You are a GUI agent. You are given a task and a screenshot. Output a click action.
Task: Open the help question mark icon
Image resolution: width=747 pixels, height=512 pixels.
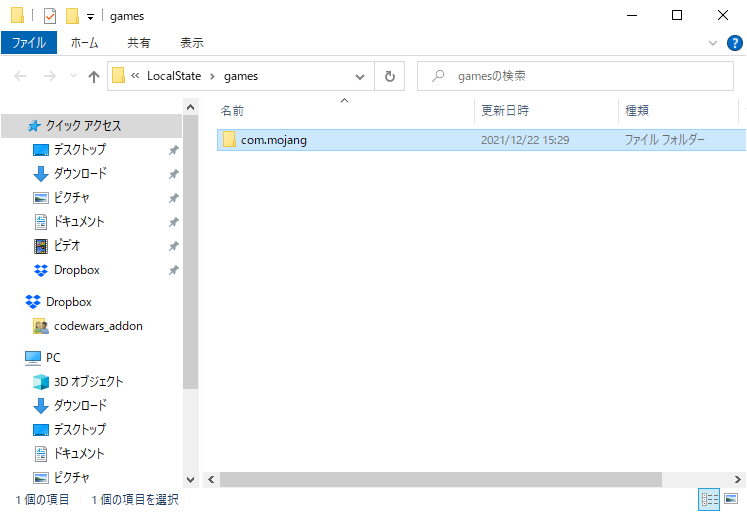(734, 43)
